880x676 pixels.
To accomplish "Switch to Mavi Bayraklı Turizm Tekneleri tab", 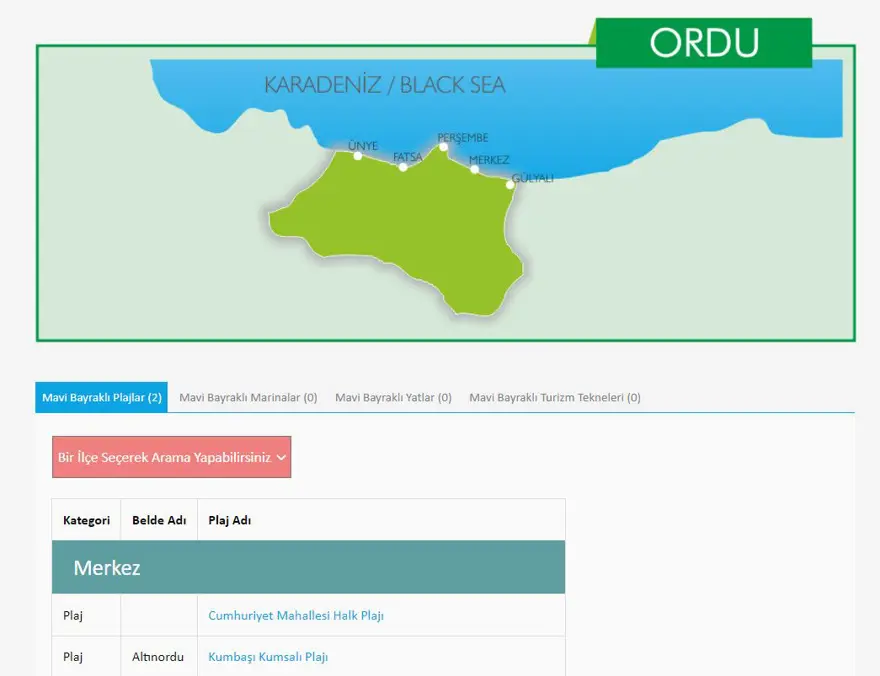I will click(x=555, y=397).
